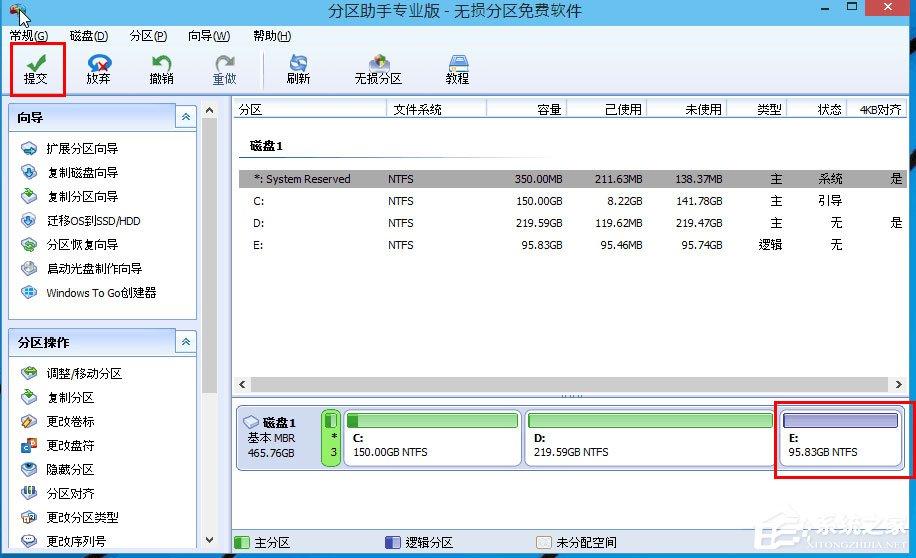Image resolution: width=916 pixels, height=558 pixels.
Task: Click the 刷新 refresh icon
Action: [x=299, y=62]
